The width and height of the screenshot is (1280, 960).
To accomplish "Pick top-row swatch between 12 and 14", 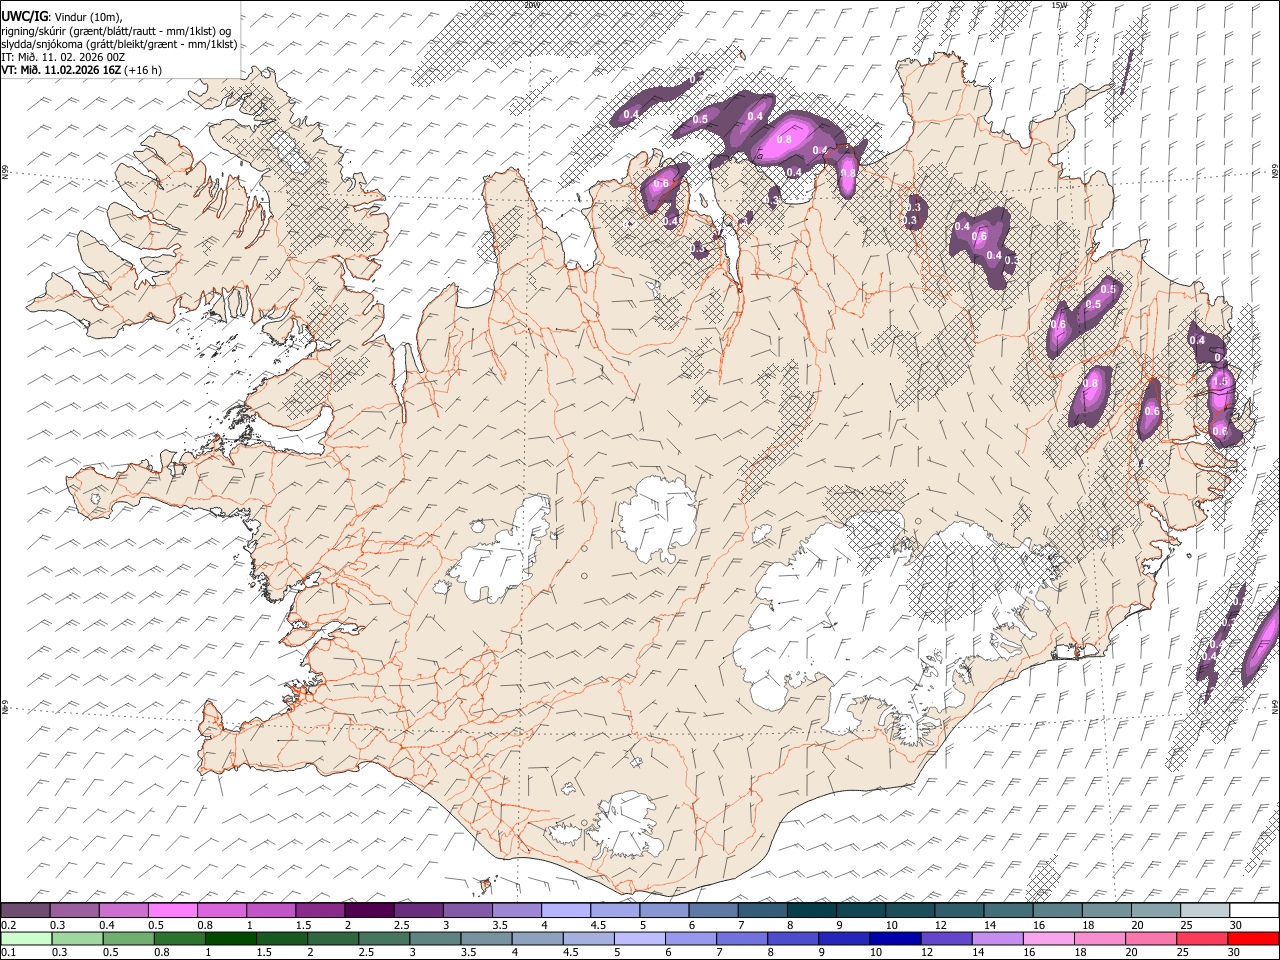I will [x=959, y=910].
